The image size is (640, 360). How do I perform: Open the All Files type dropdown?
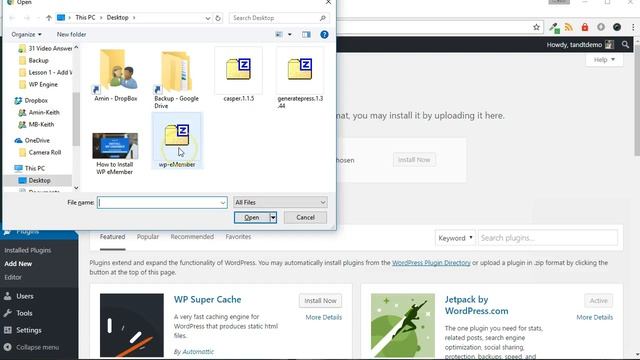[280, 202]
